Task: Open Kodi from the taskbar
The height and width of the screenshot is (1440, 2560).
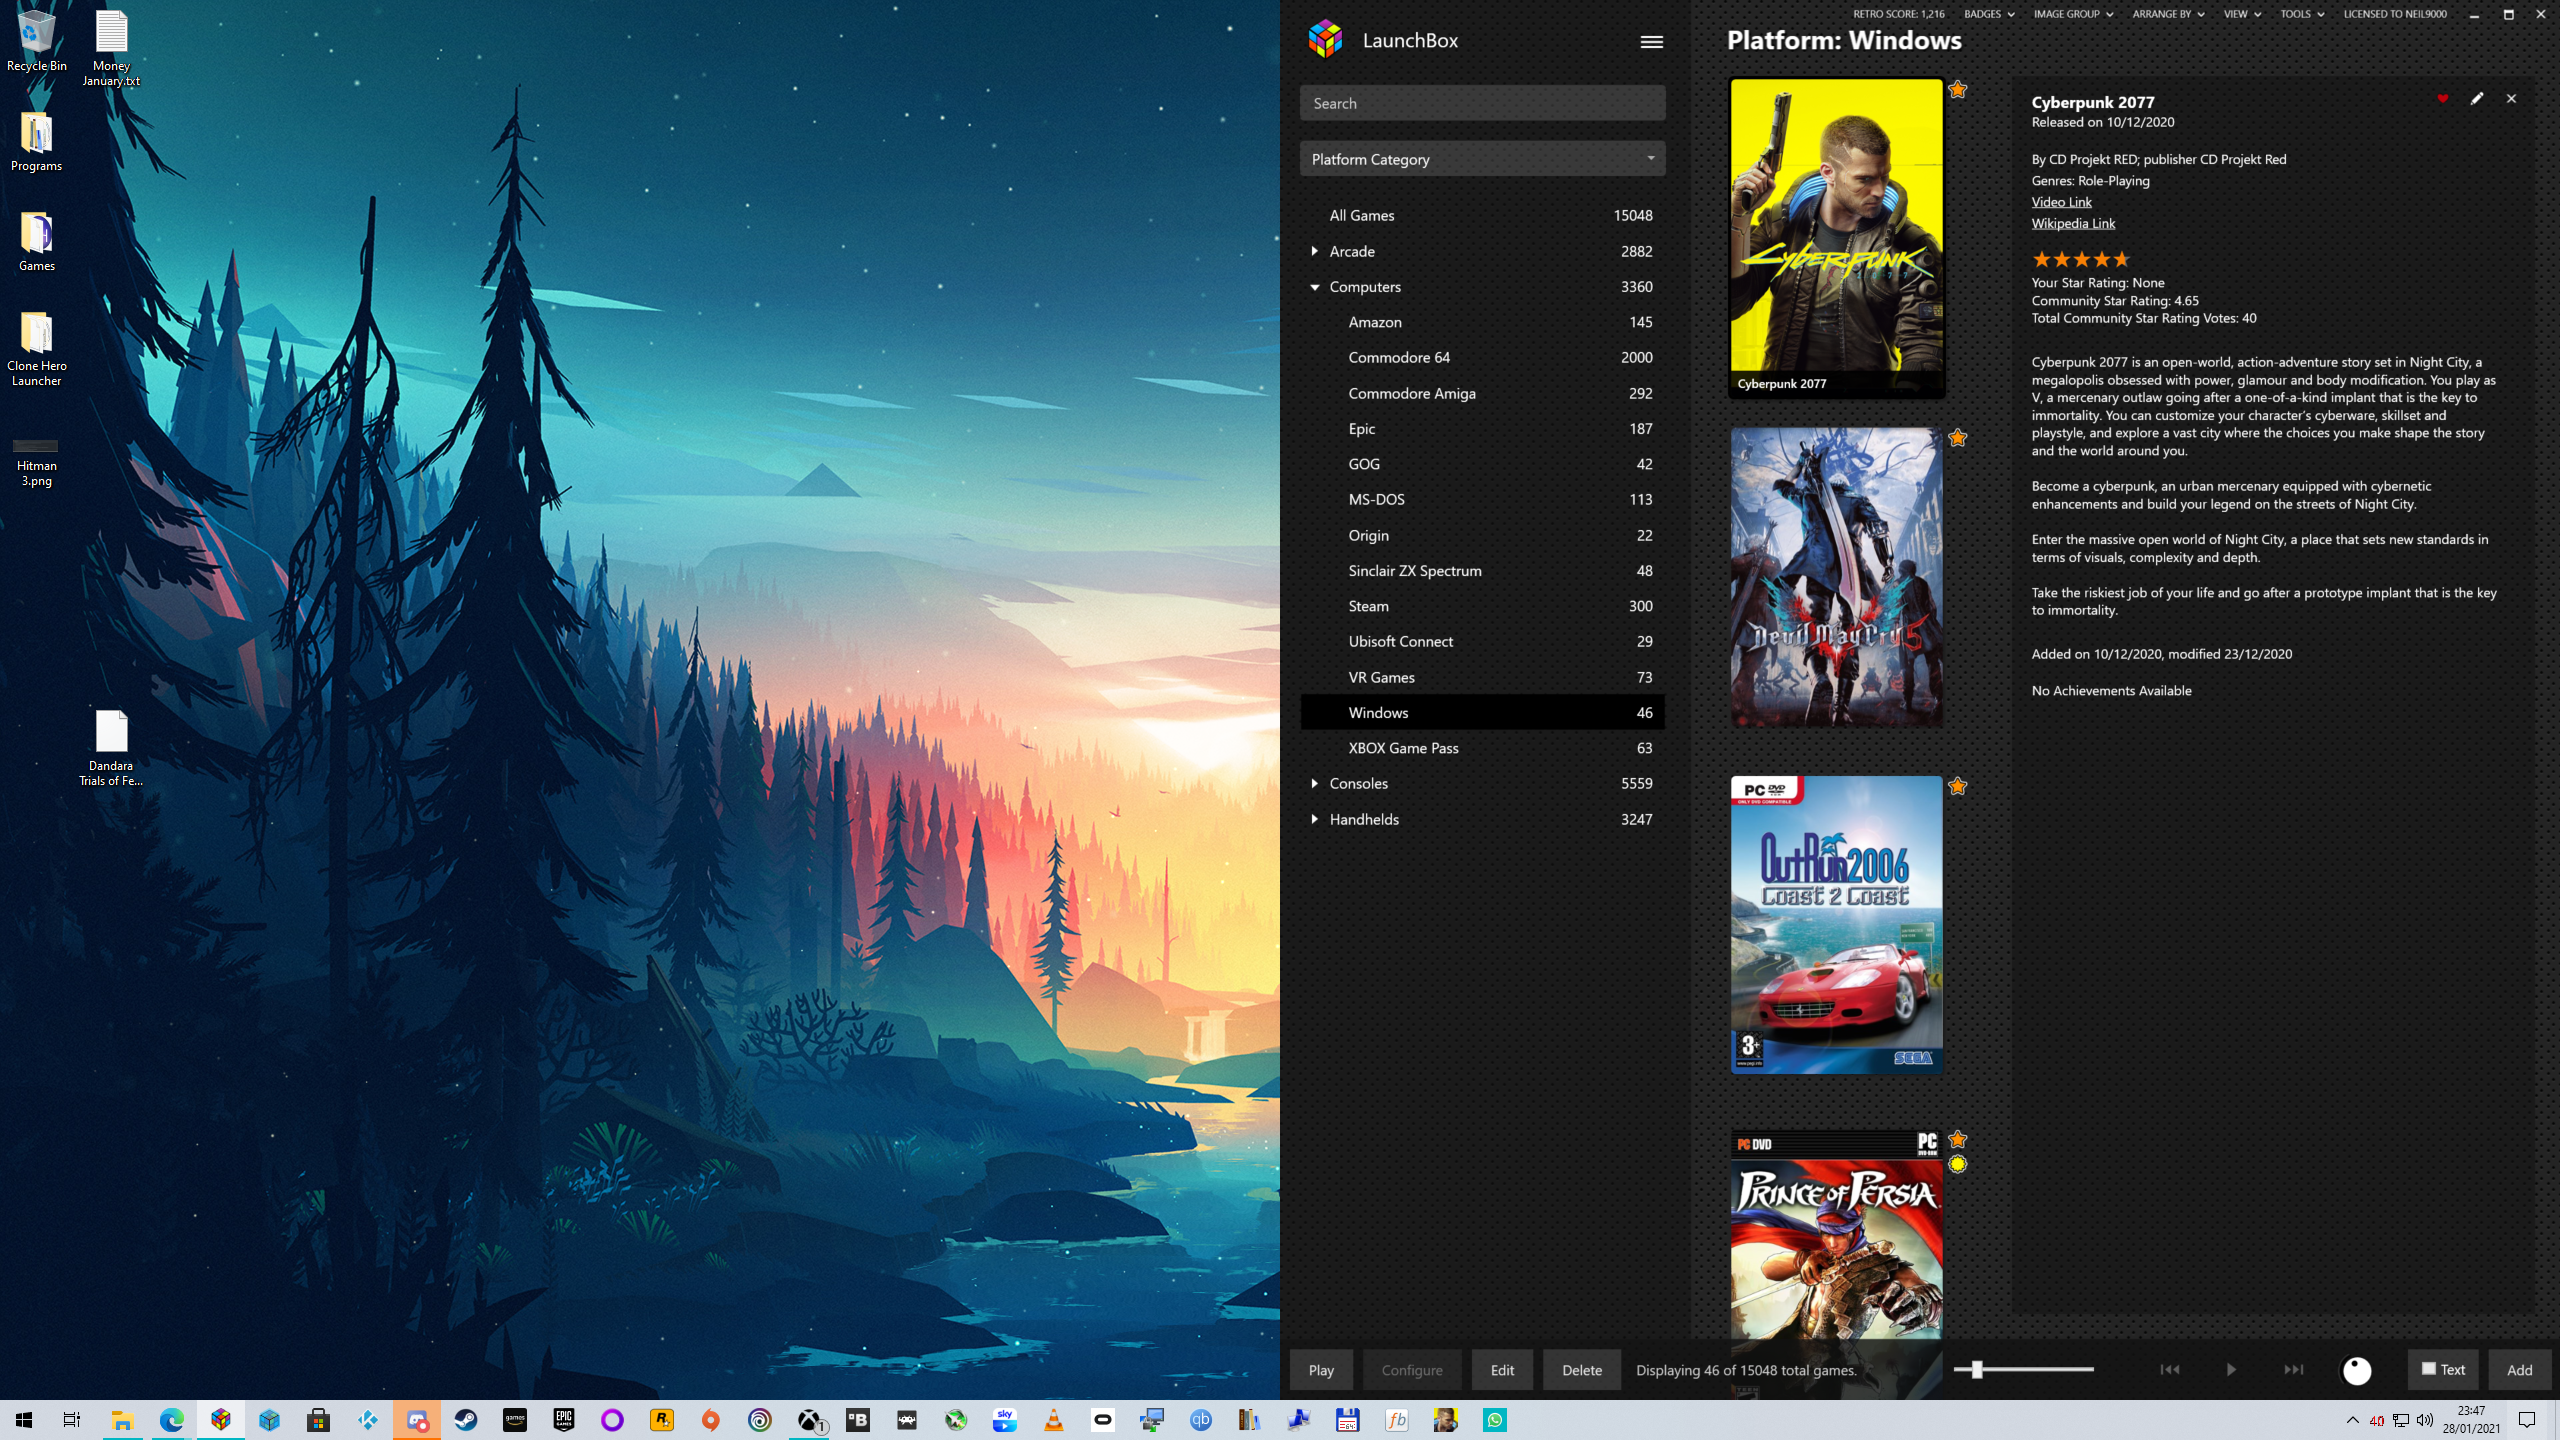Action: click(368, 1420)
